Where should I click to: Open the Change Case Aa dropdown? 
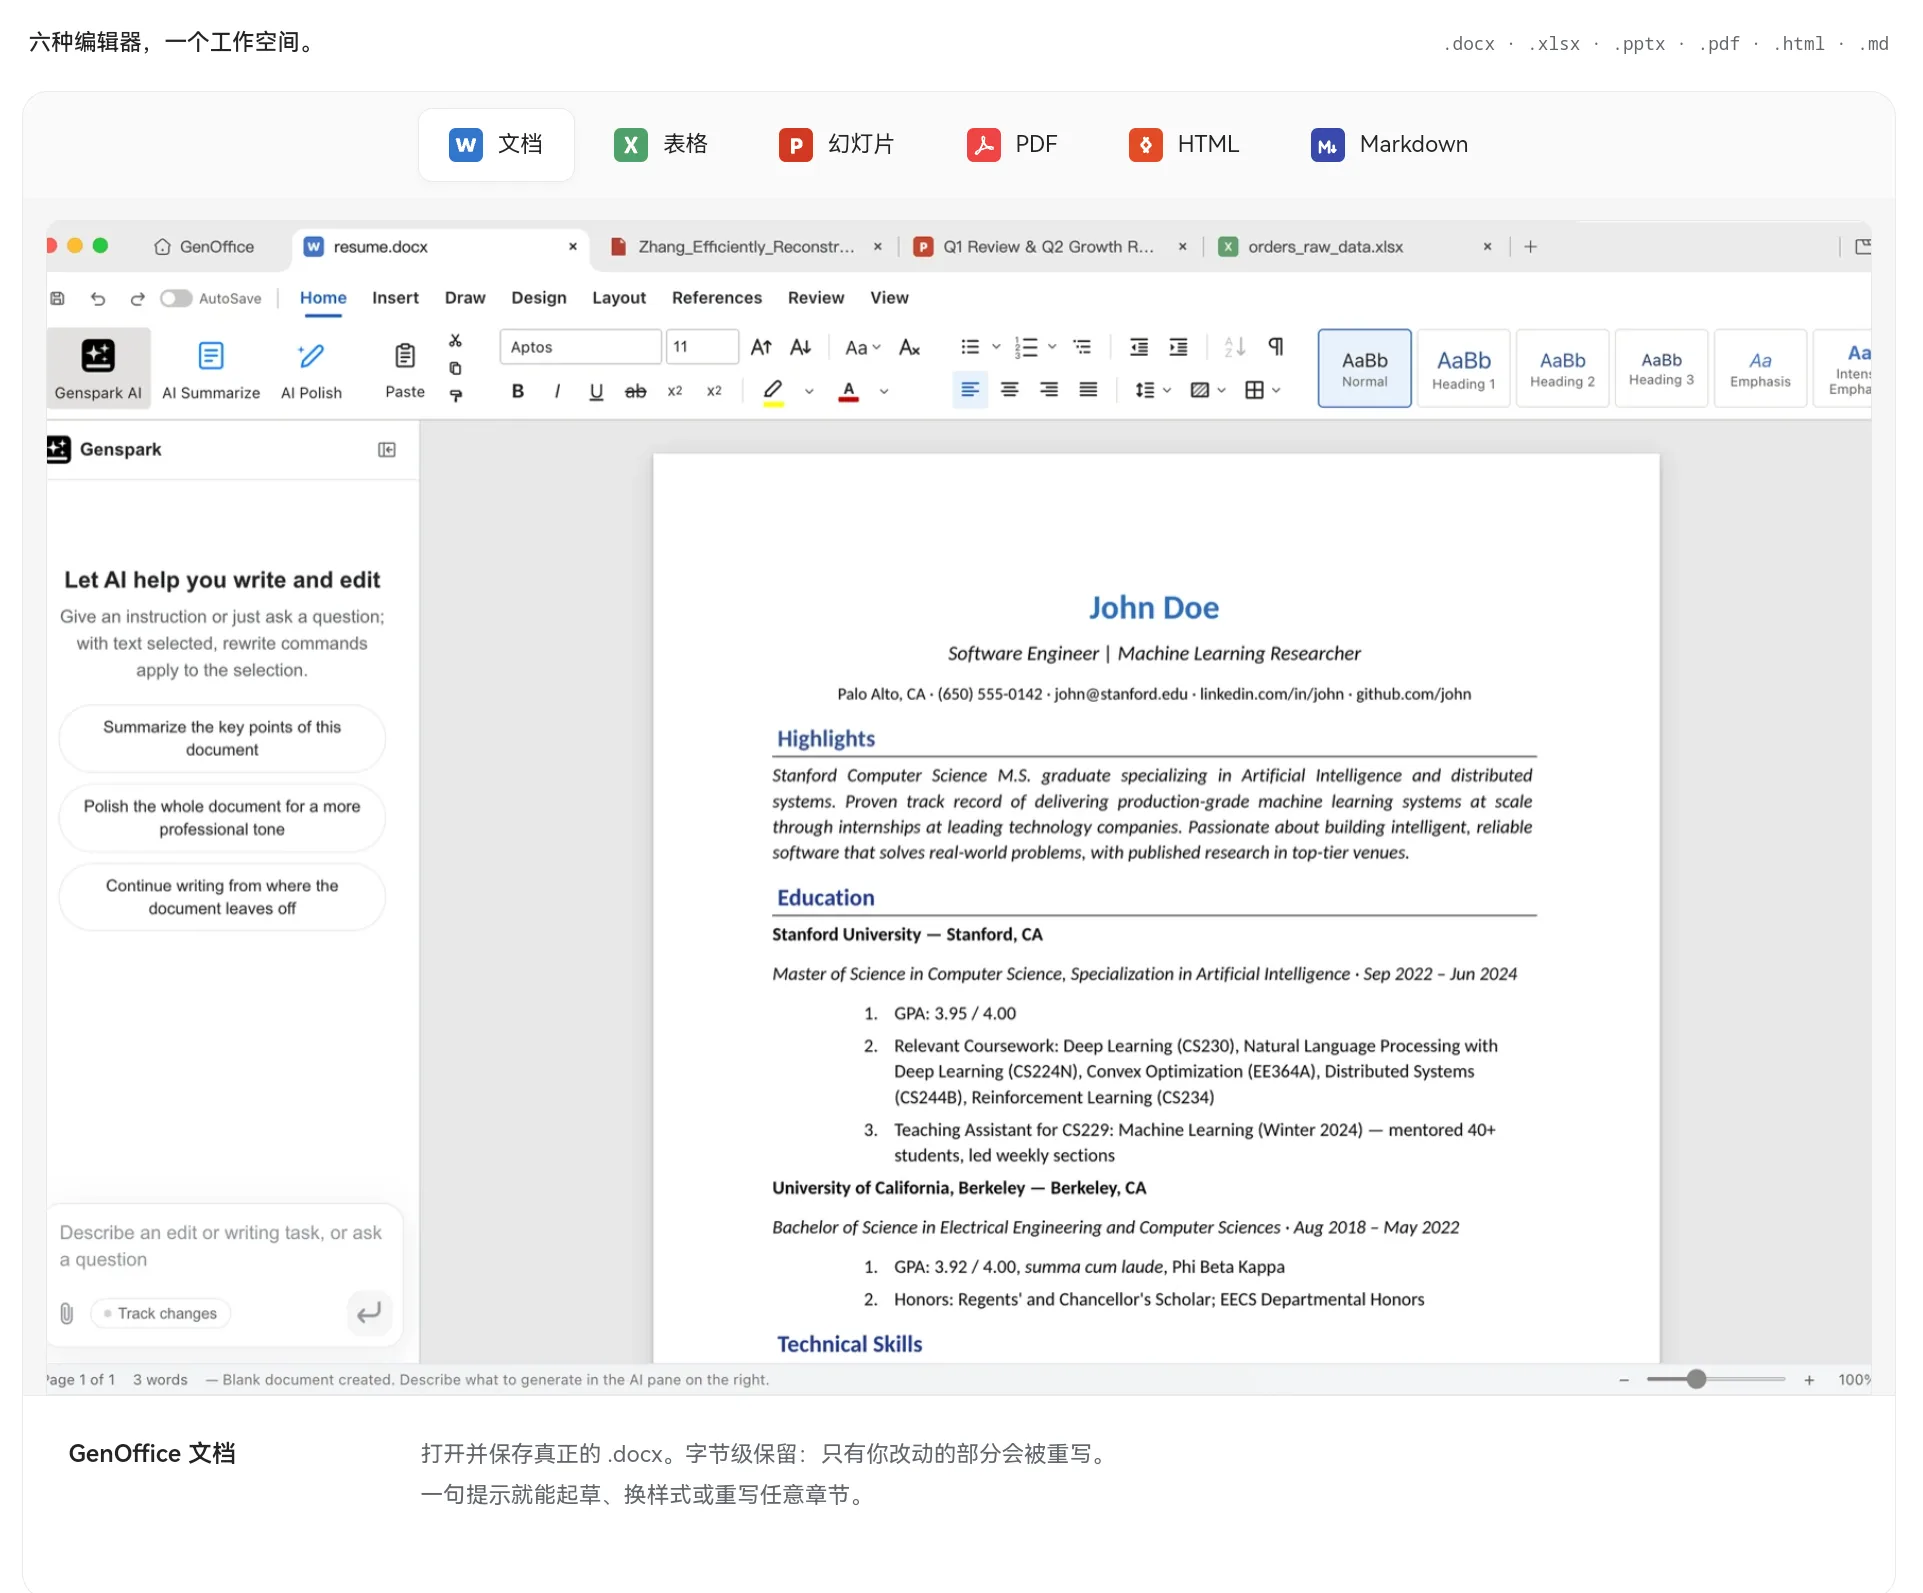tap(862, 347)
